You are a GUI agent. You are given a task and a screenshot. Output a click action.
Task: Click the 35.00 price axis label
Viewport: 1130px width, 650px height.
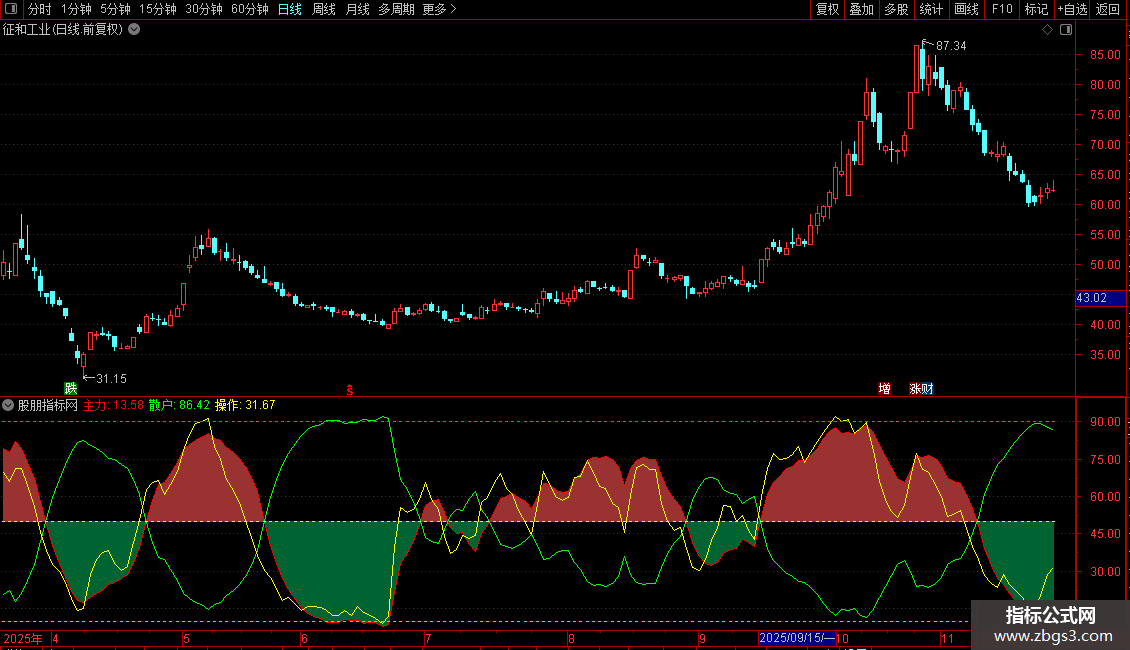pyautogui.click(x=1105, y=355)
